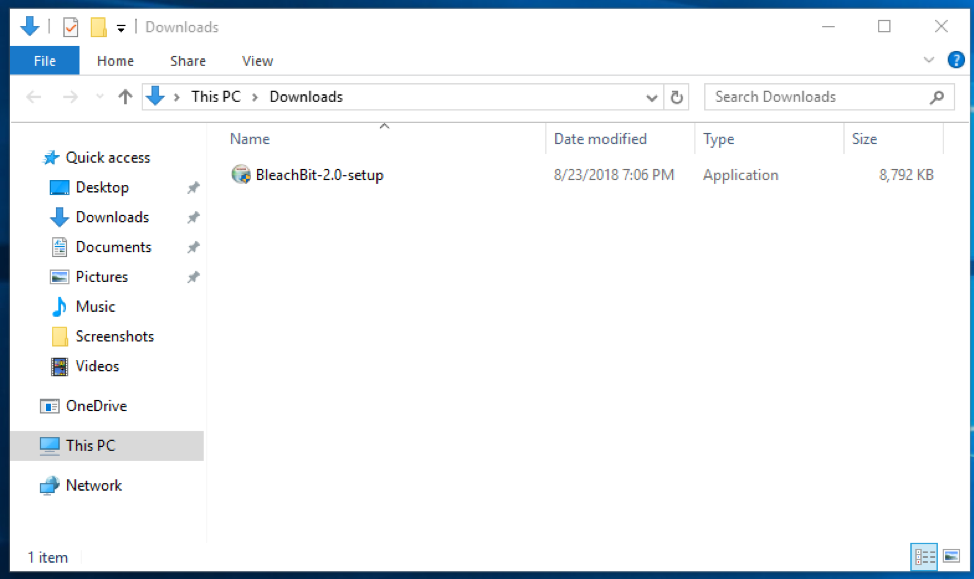Click the Refresh icon in address bar
The image size is (974, 579).
[677, 97]
